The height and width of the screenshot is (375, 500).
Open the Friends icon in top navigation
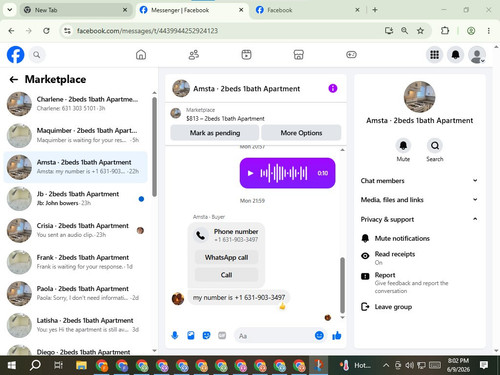pyautogui.click(x=194, y=55)
